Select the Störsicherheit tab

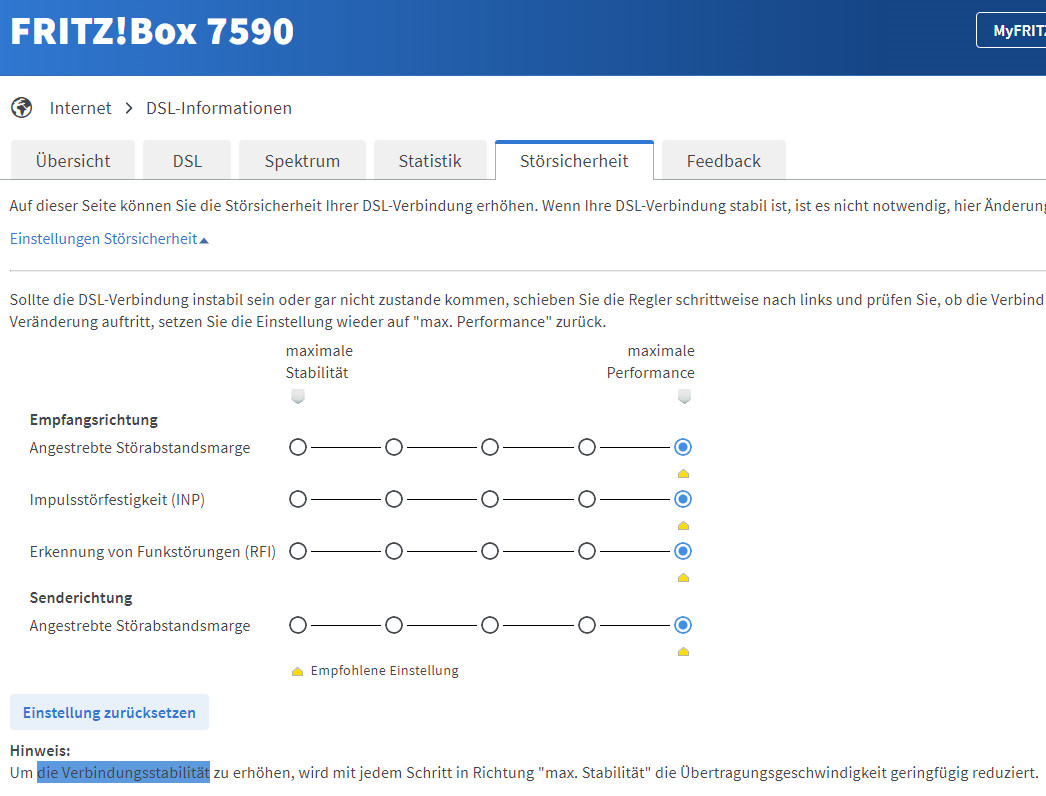(x=574, y=161)
